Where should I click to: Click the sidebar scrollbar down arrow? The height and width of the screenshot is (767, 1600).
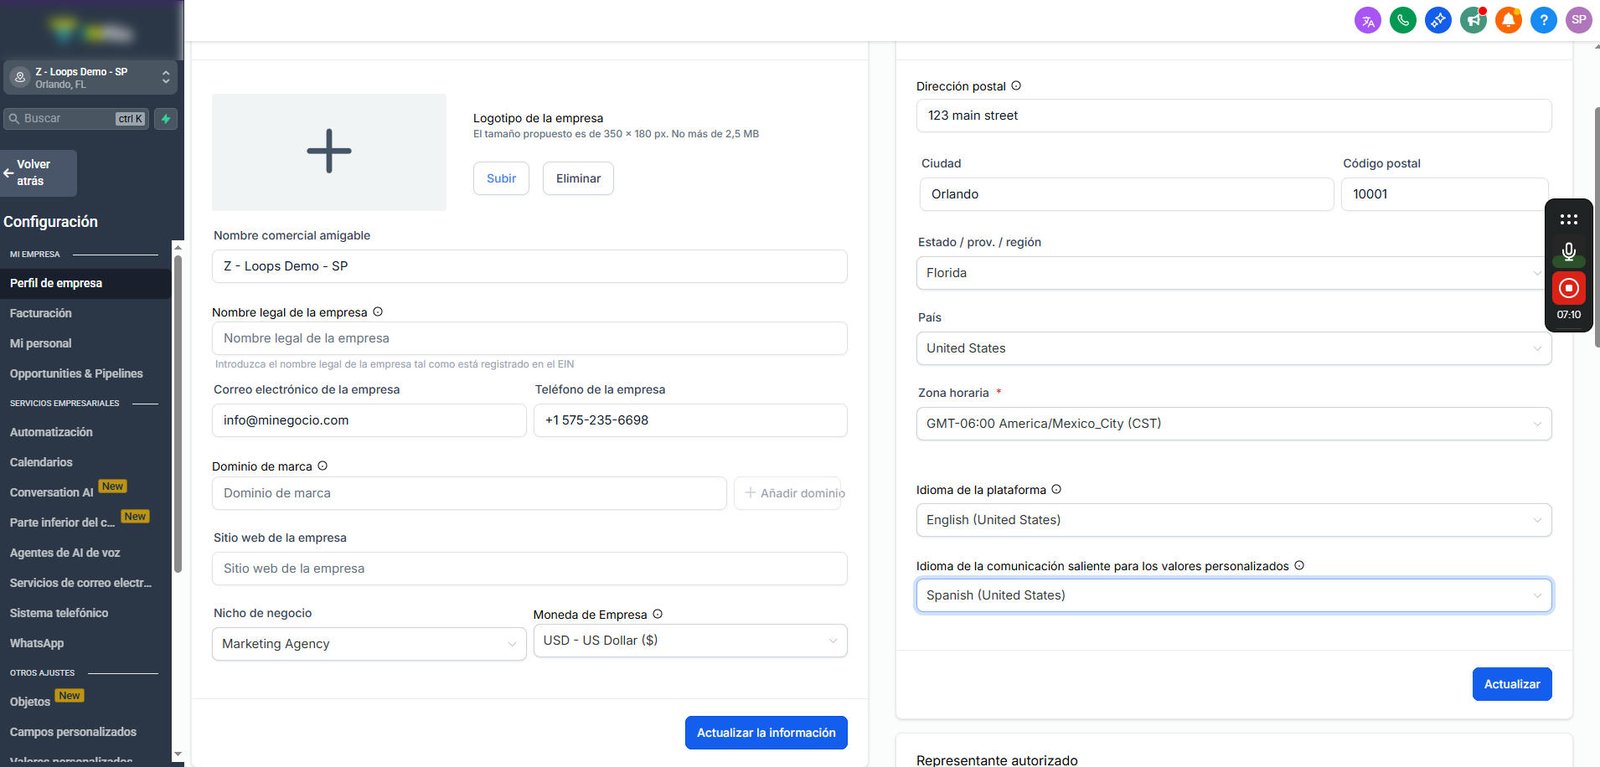pyautogui.click(x=178, y=755)
